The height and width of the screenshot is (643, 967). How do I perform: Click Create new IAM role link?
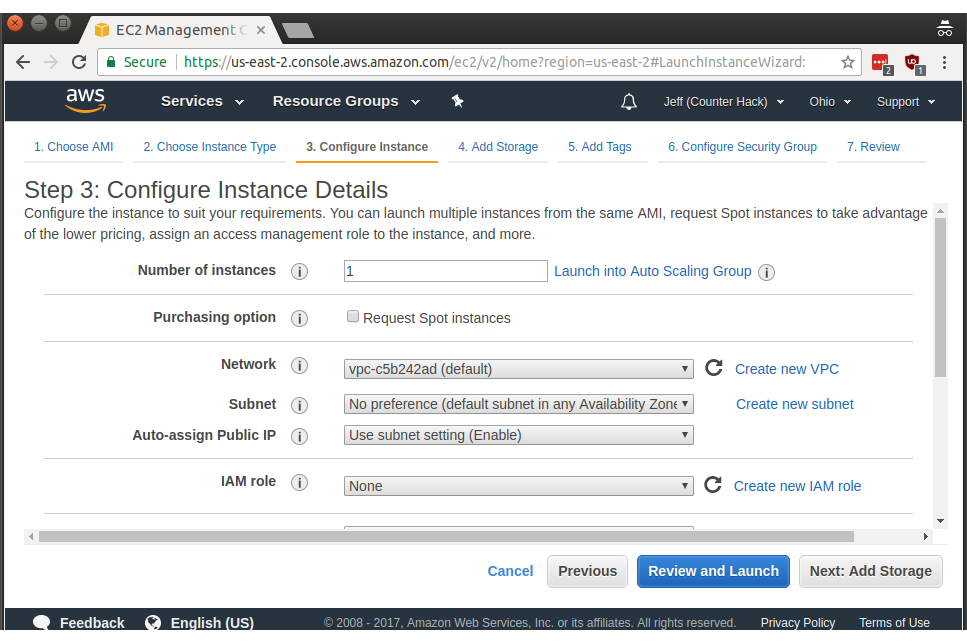point(797,486)
